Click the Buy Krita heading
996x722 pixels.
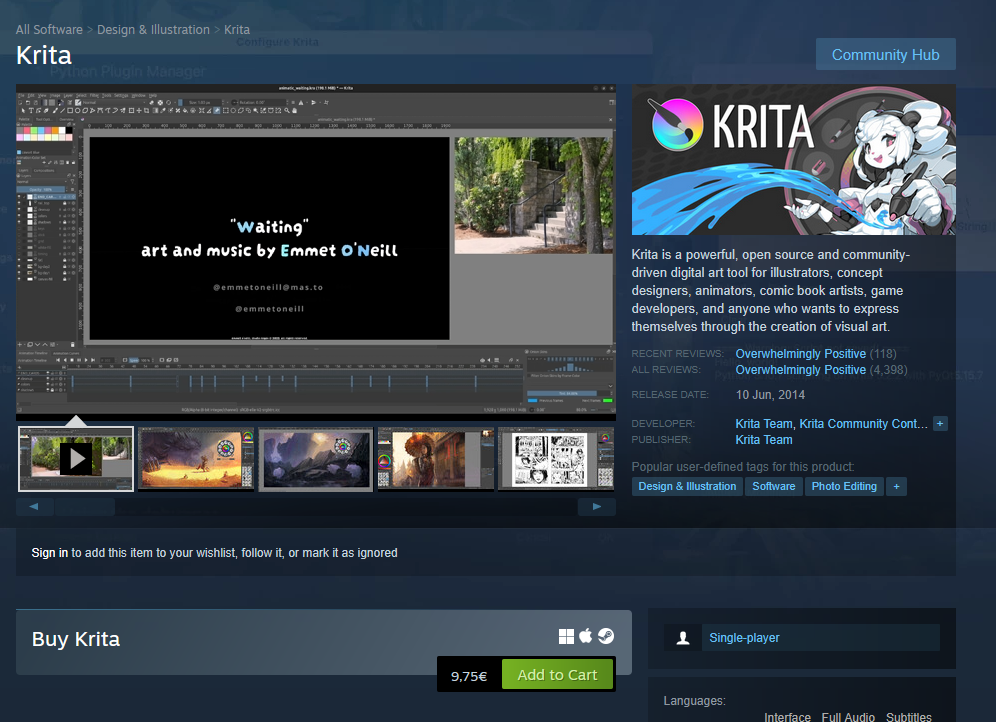[76, 639]
